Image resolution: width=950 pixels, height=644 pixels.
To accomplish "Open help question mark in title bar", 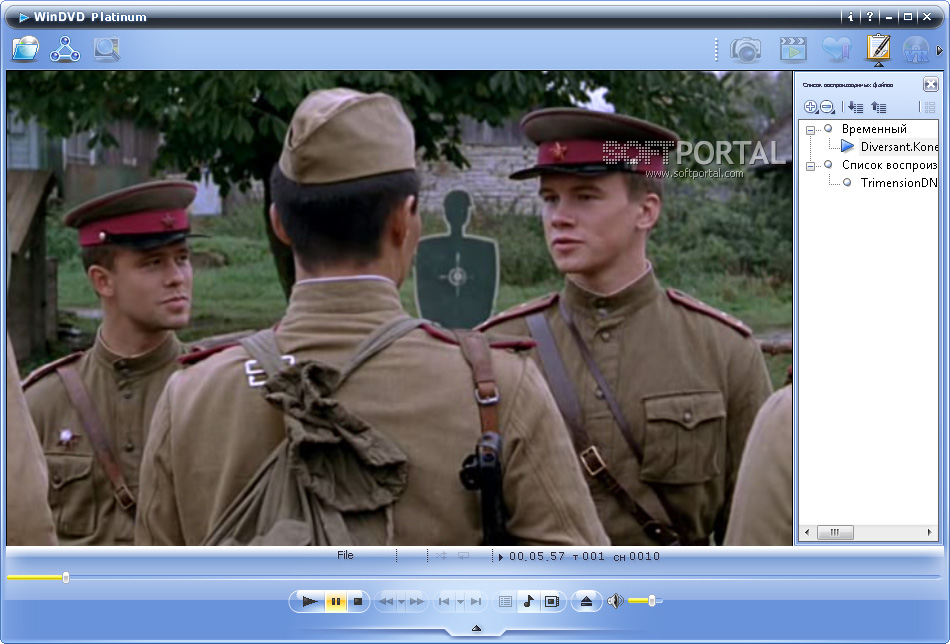I will click(x=869, y=17).
